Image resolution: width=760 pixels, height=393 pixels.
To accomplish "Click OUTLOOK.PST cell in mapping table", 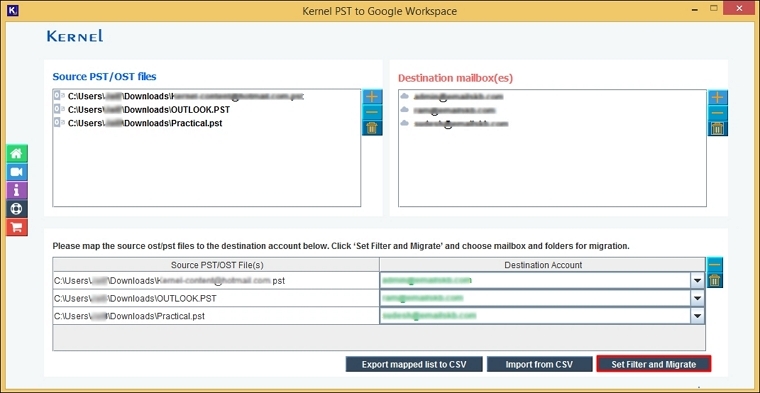I will (216, 299).
